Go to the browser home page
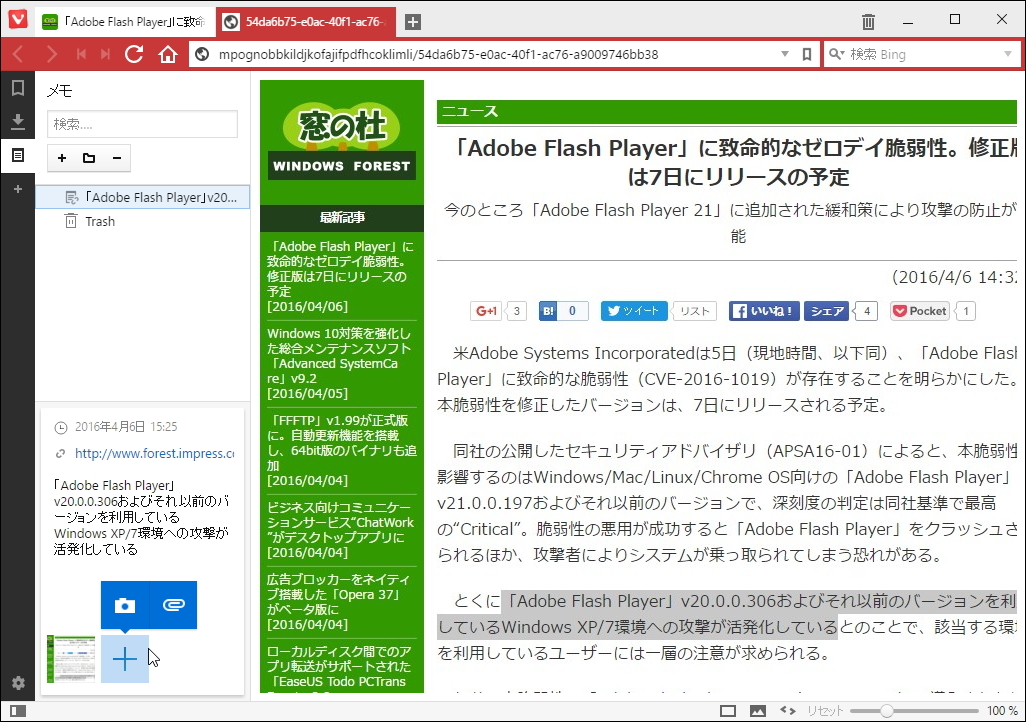This screenshot has width=1026, height=722. coord(168,54)
